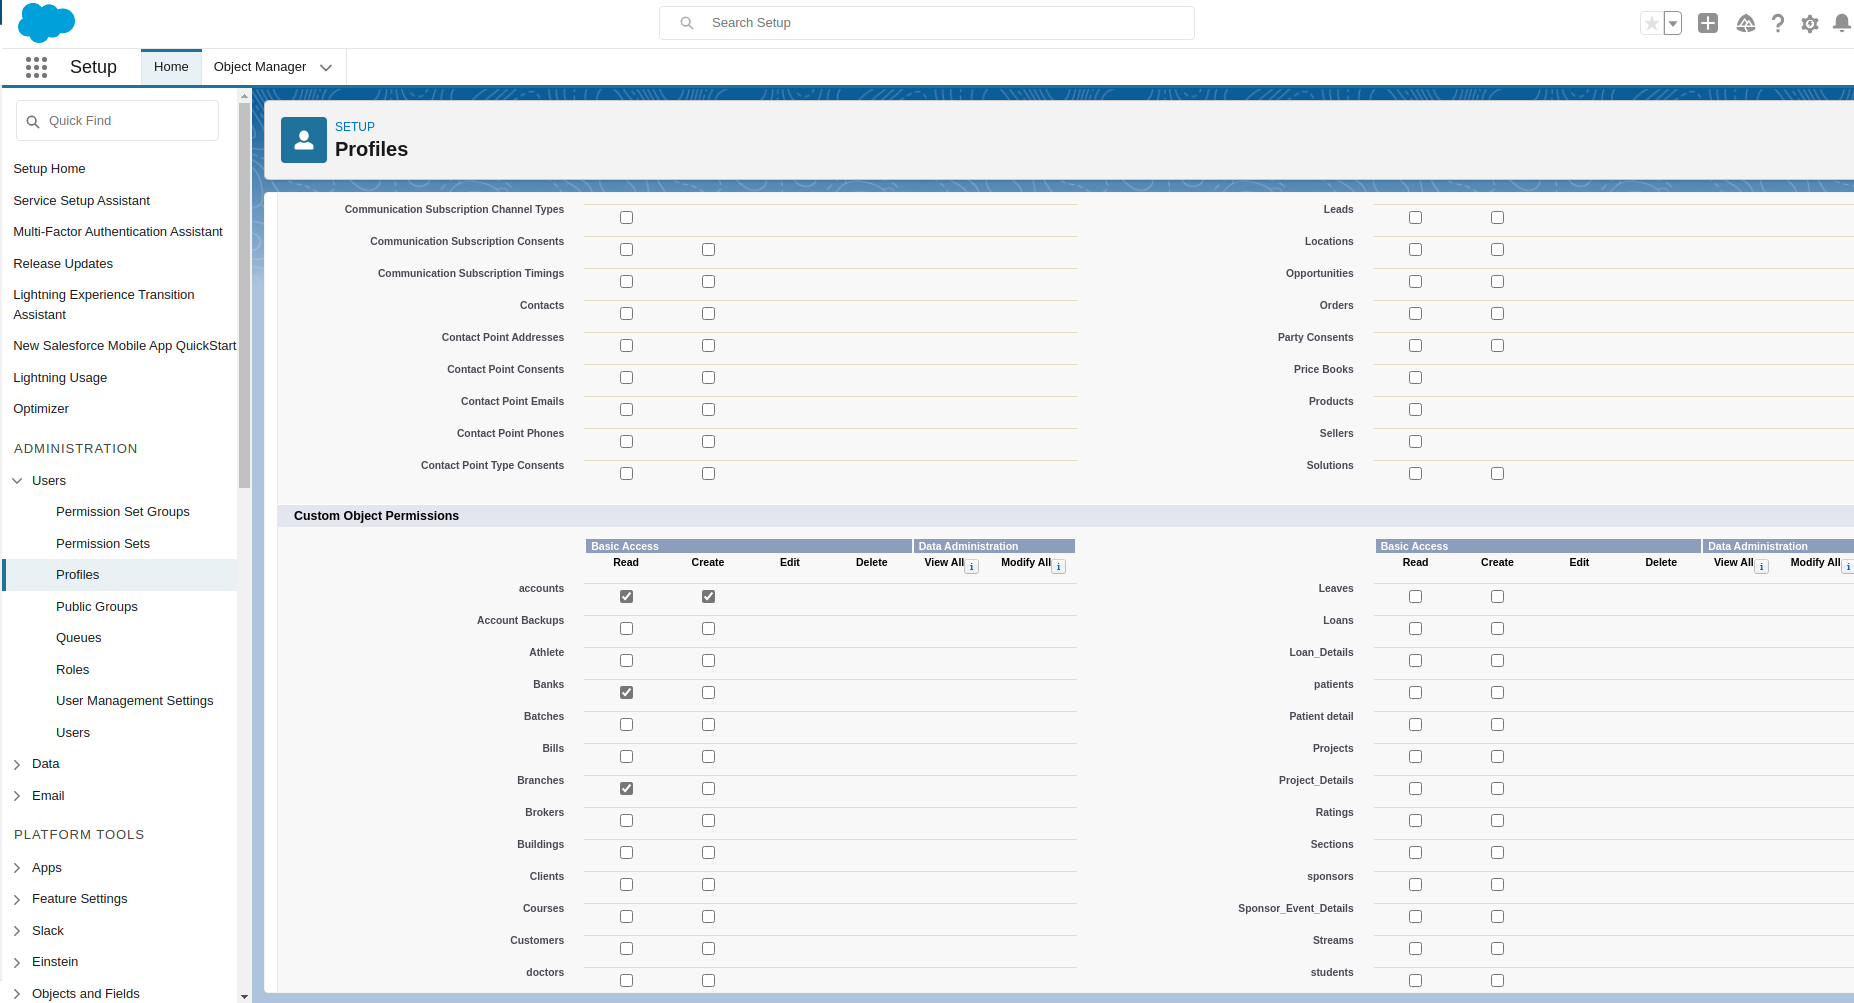The image size is (1854, 1003).
Task: Open Service Setup Assistant
Action: [x=81, y=201]
